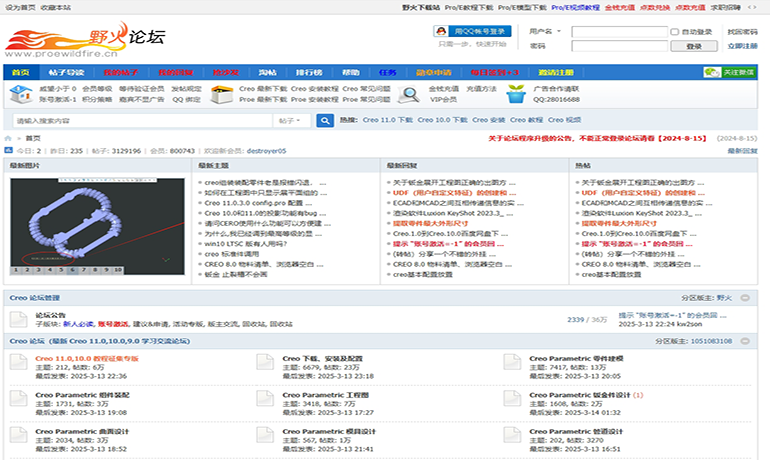Image resolution: width=770 pixels, height=460 pixels.
Task: Tick the 自动登录 checkbox
Action: coord(674,32)
